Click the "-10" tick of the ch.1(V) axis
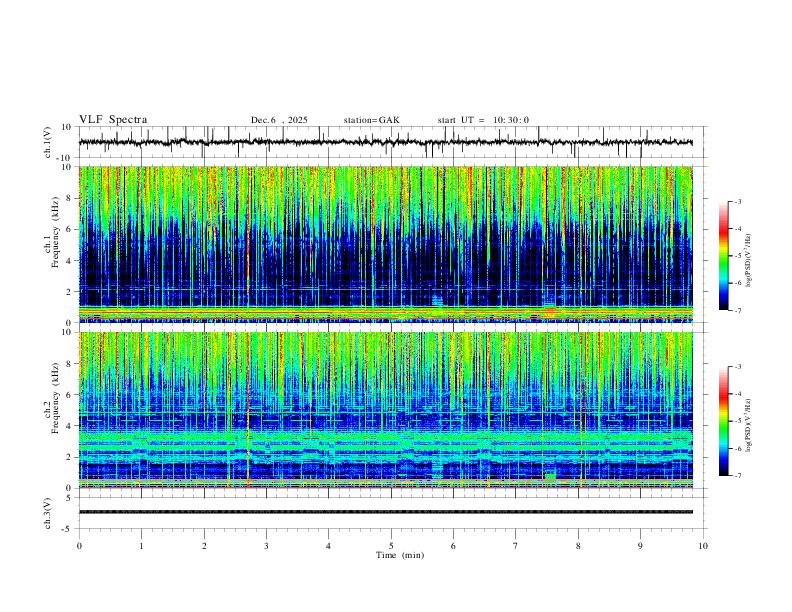 [65, 158]
